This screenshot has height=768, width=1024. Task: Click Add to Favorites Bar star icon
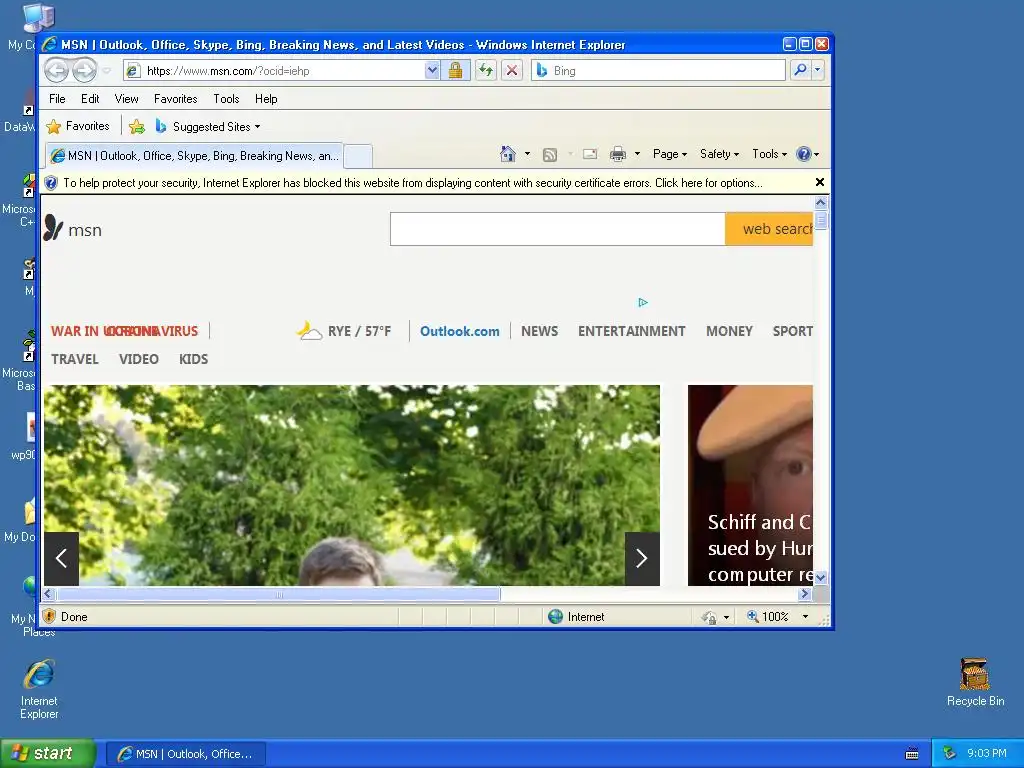pos(136,127)
